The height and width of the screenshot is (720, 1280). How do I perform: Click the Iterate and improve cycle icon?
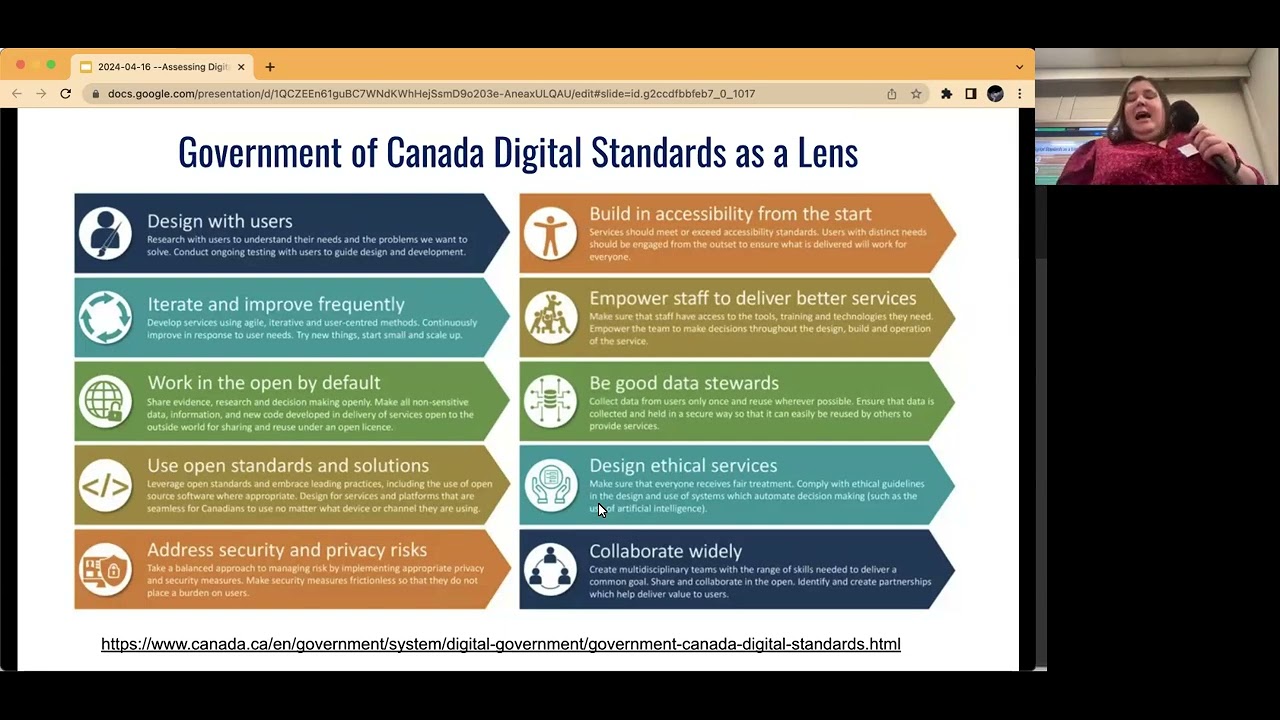105,317
